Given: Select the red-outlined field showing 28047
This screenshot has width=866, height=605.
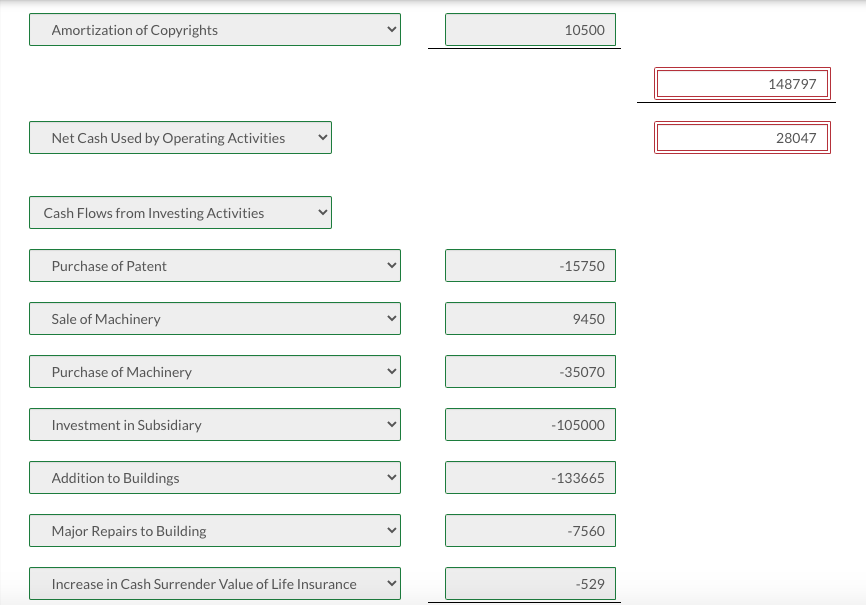Looking at the screenshot, I should click(742, 138).
